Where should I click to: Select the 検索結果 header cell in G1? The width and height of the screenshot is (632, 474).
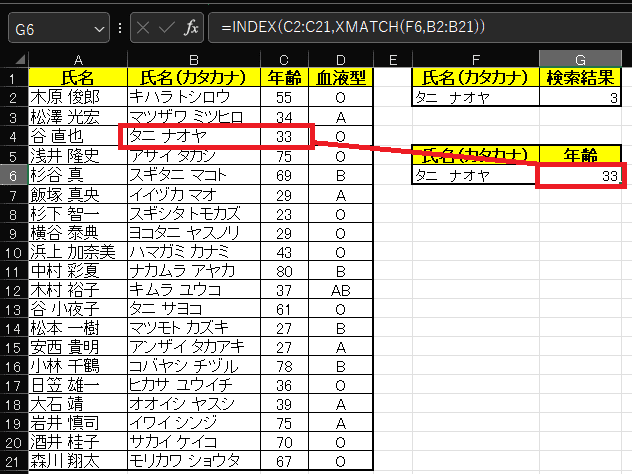(583, 77)
